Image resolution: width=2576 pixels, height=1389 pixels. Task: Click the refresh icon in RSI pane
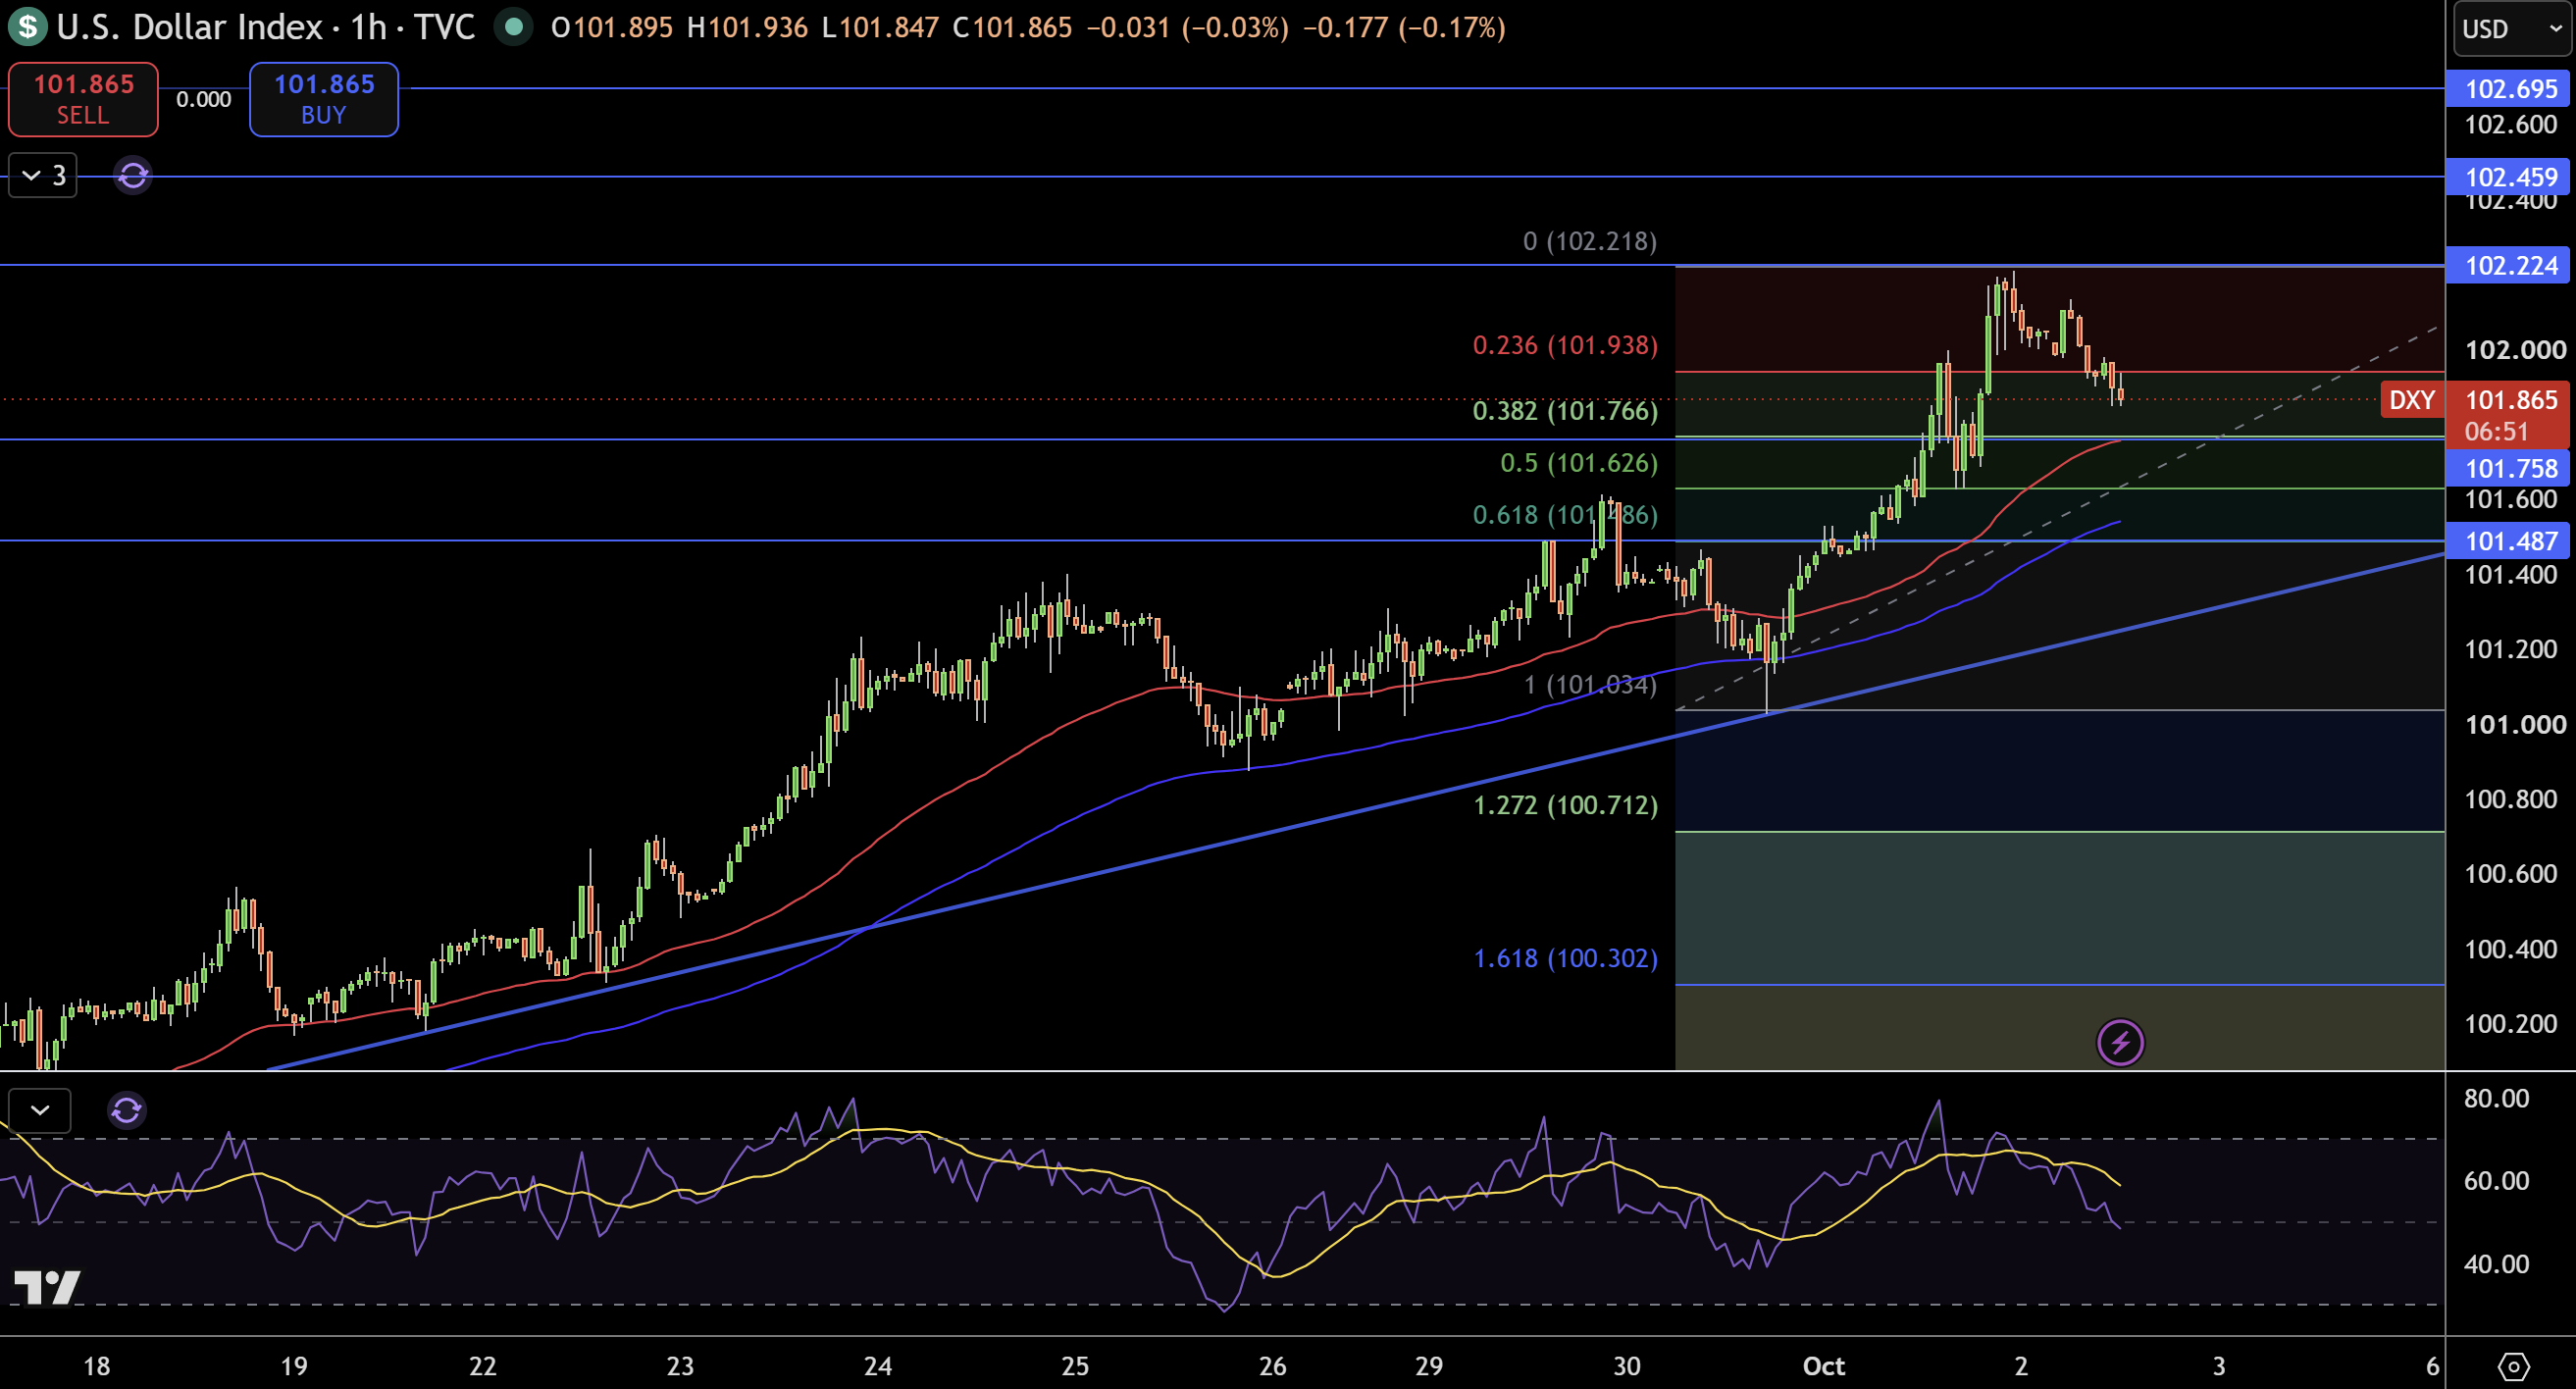127,1110
